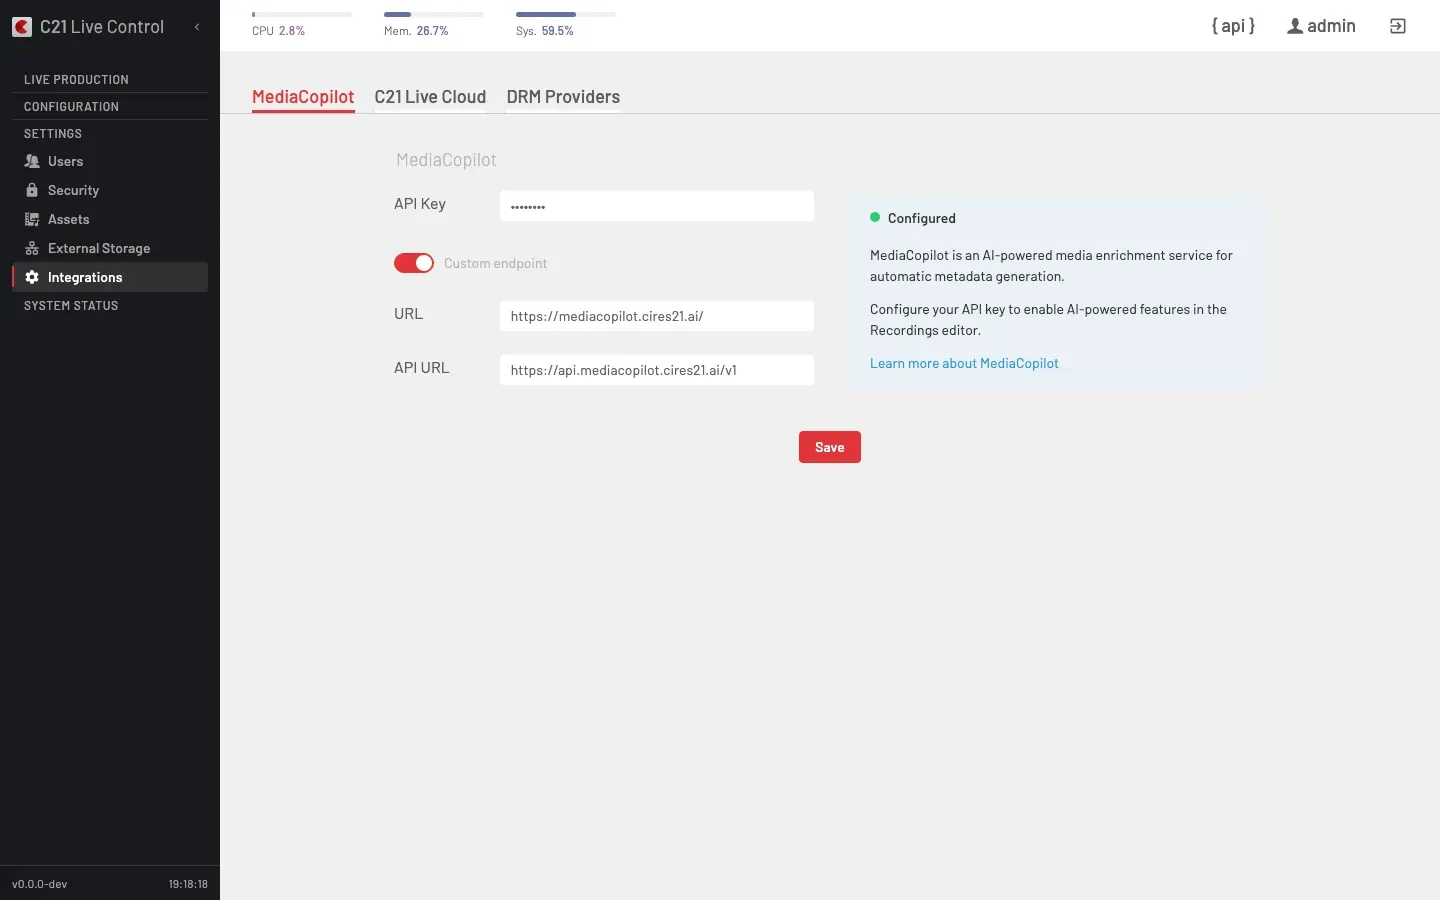Click the URL input field

tap(657, 316)
